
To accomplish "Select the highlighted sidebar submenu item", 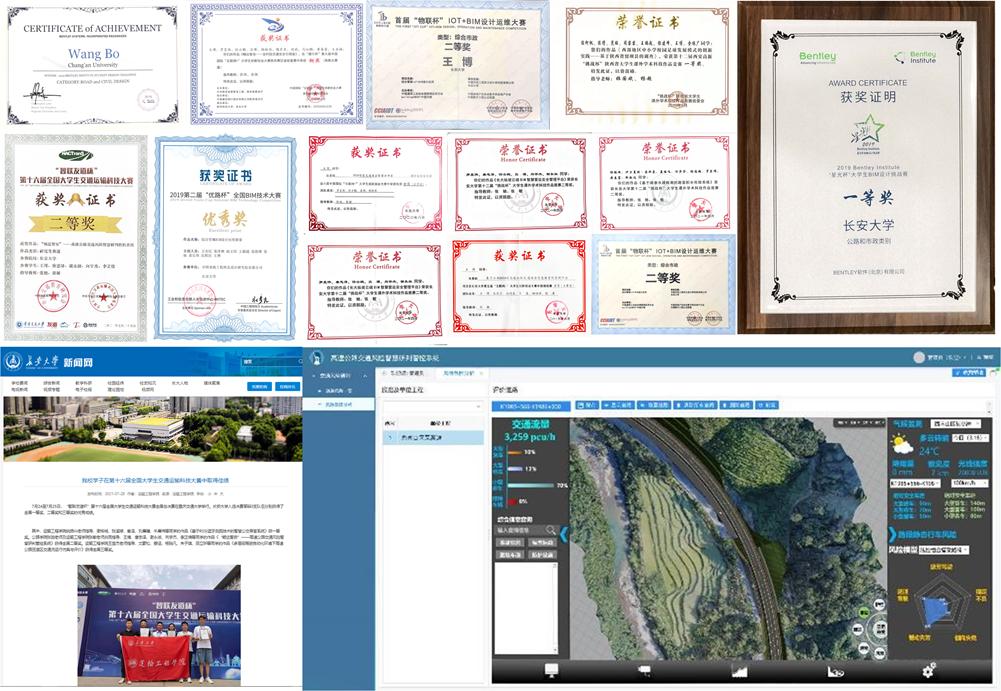I will tap(338, 404).
